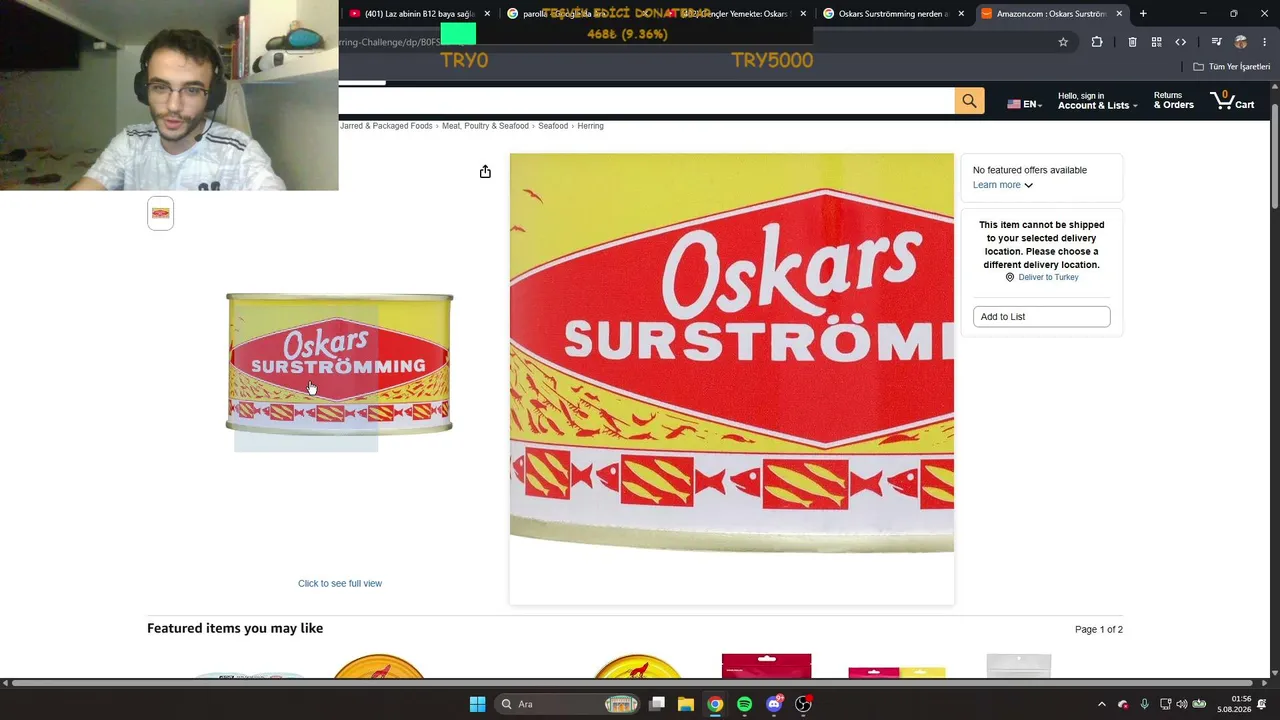Open the network tray icon
The width and height of the screenshot is (1280, 720).
pos(1164,704)
